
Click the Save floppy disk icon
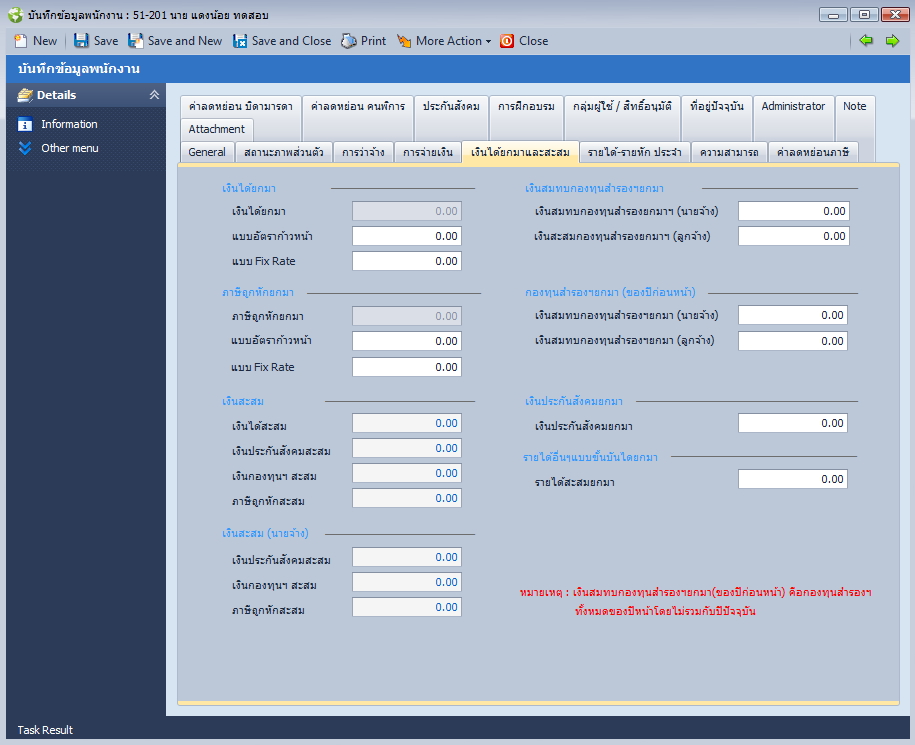point(81,41)
